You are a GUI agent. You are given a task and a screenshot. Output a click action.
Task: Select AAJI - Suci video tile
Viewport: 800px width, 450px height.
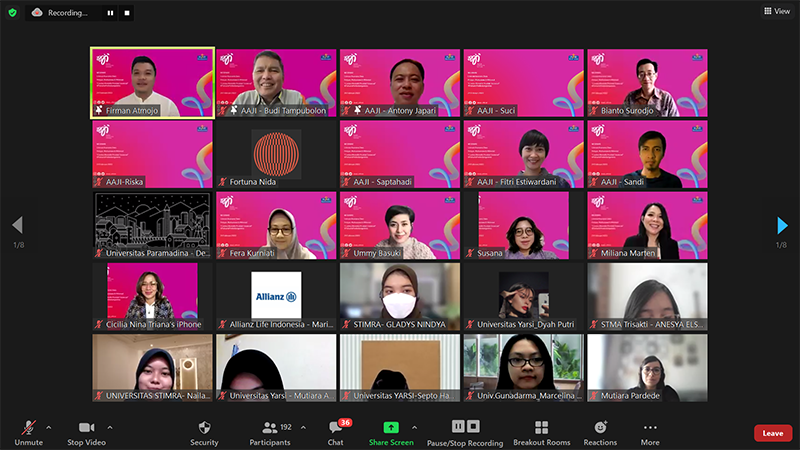click(523, 83)
